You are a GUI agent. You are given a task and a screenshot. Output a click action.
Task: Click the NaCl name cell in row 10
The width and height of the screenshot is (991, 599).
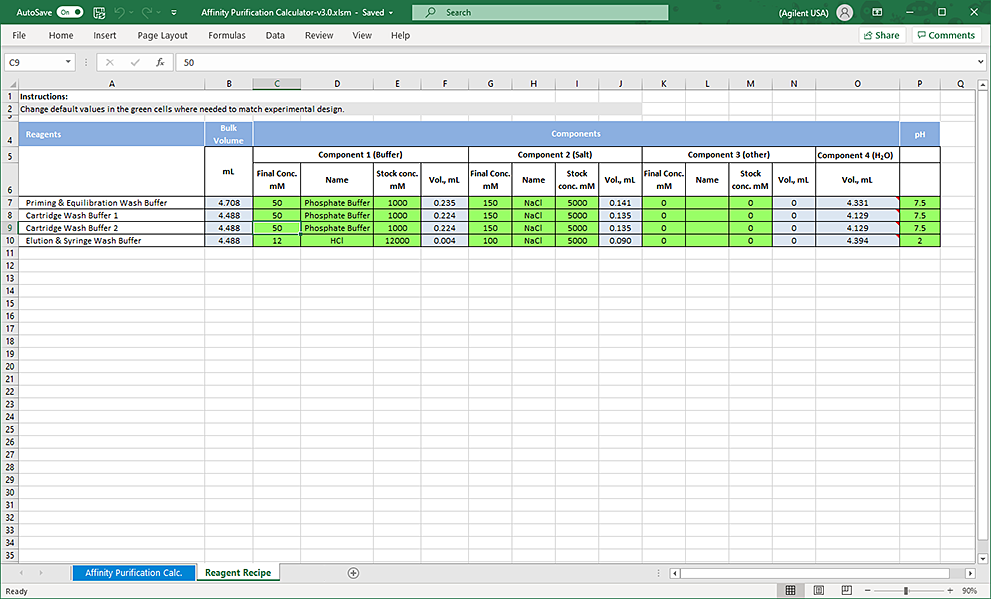point(533,241)
